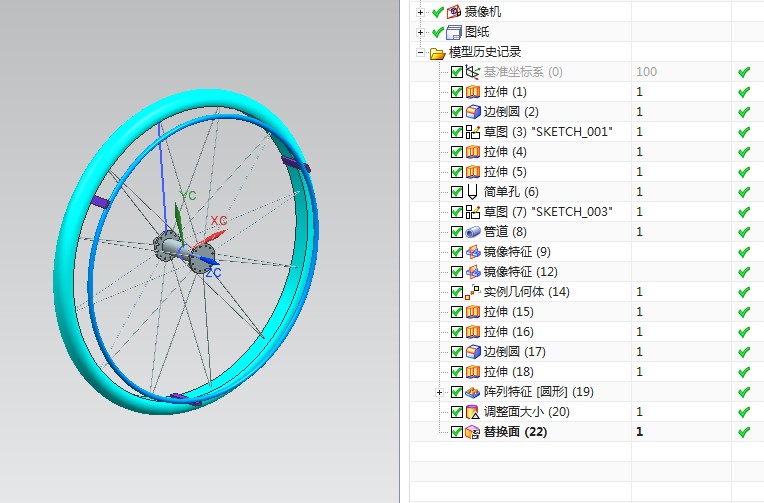Click the edge blend icon of 边倒圆 (17)
The image size is (764, 503).
tap(473, 351)
